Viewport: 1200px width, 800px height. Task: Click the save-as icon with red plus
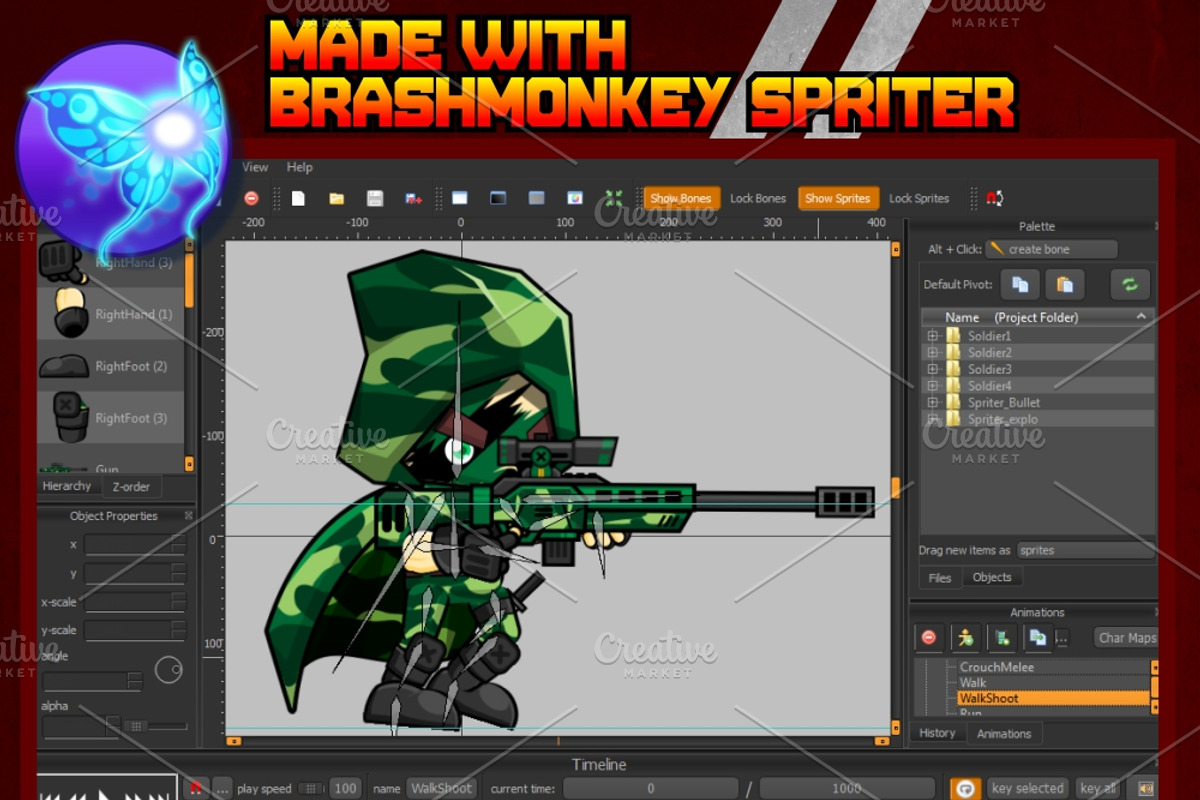(x=414, y=198)
